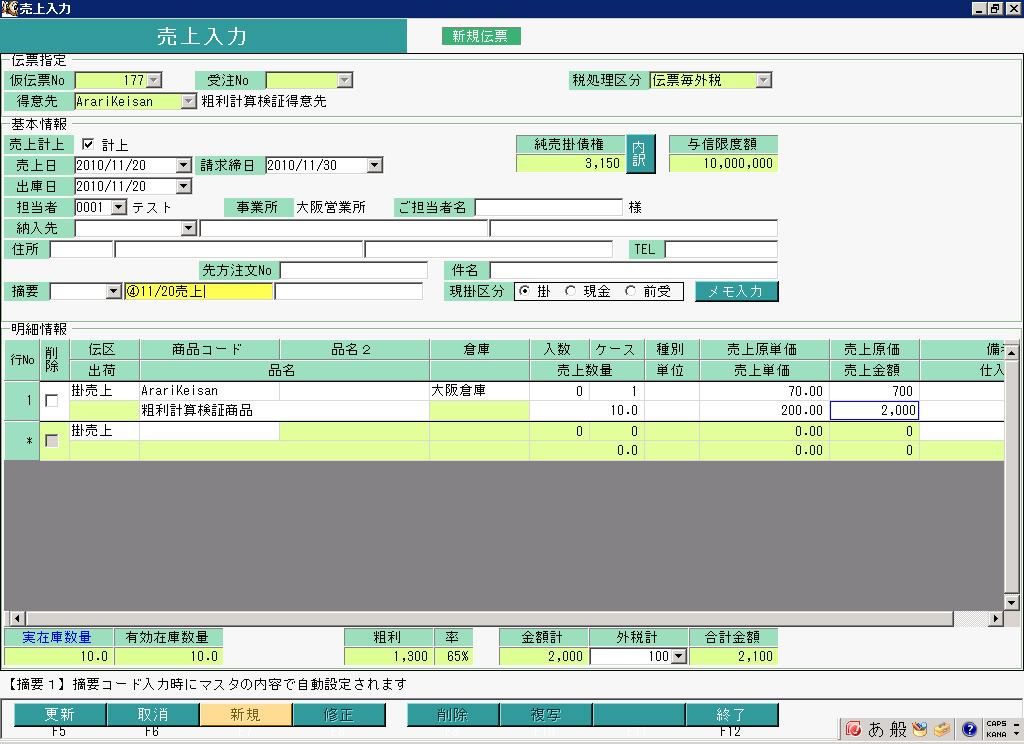Image resolution: width=1024 pixels, height=744 pixels.
Task: Click the 終了 F12 button
Action: pyautogui.click(x=731, y=715)
